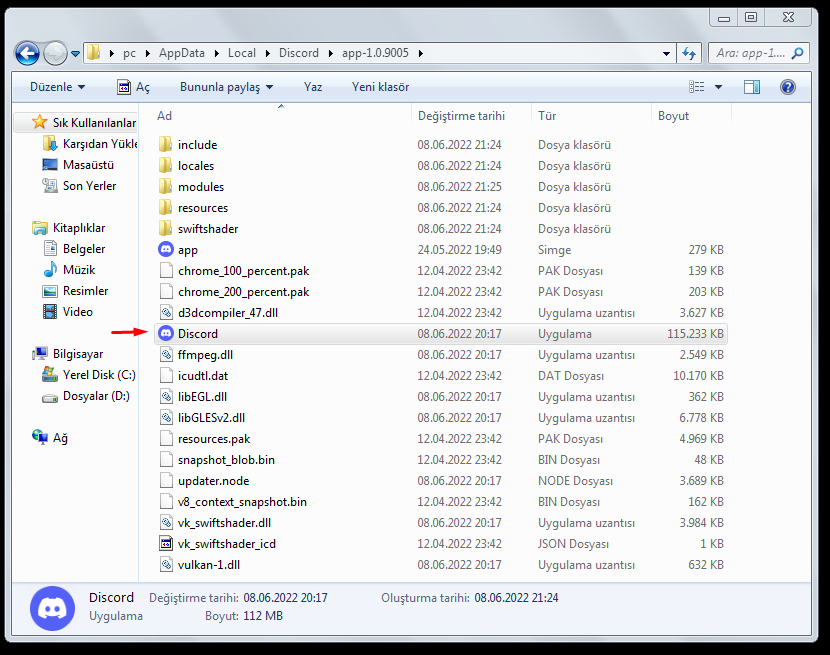Expand the arrow after app-1.0.9005 breadcrumb

point(421,53)
